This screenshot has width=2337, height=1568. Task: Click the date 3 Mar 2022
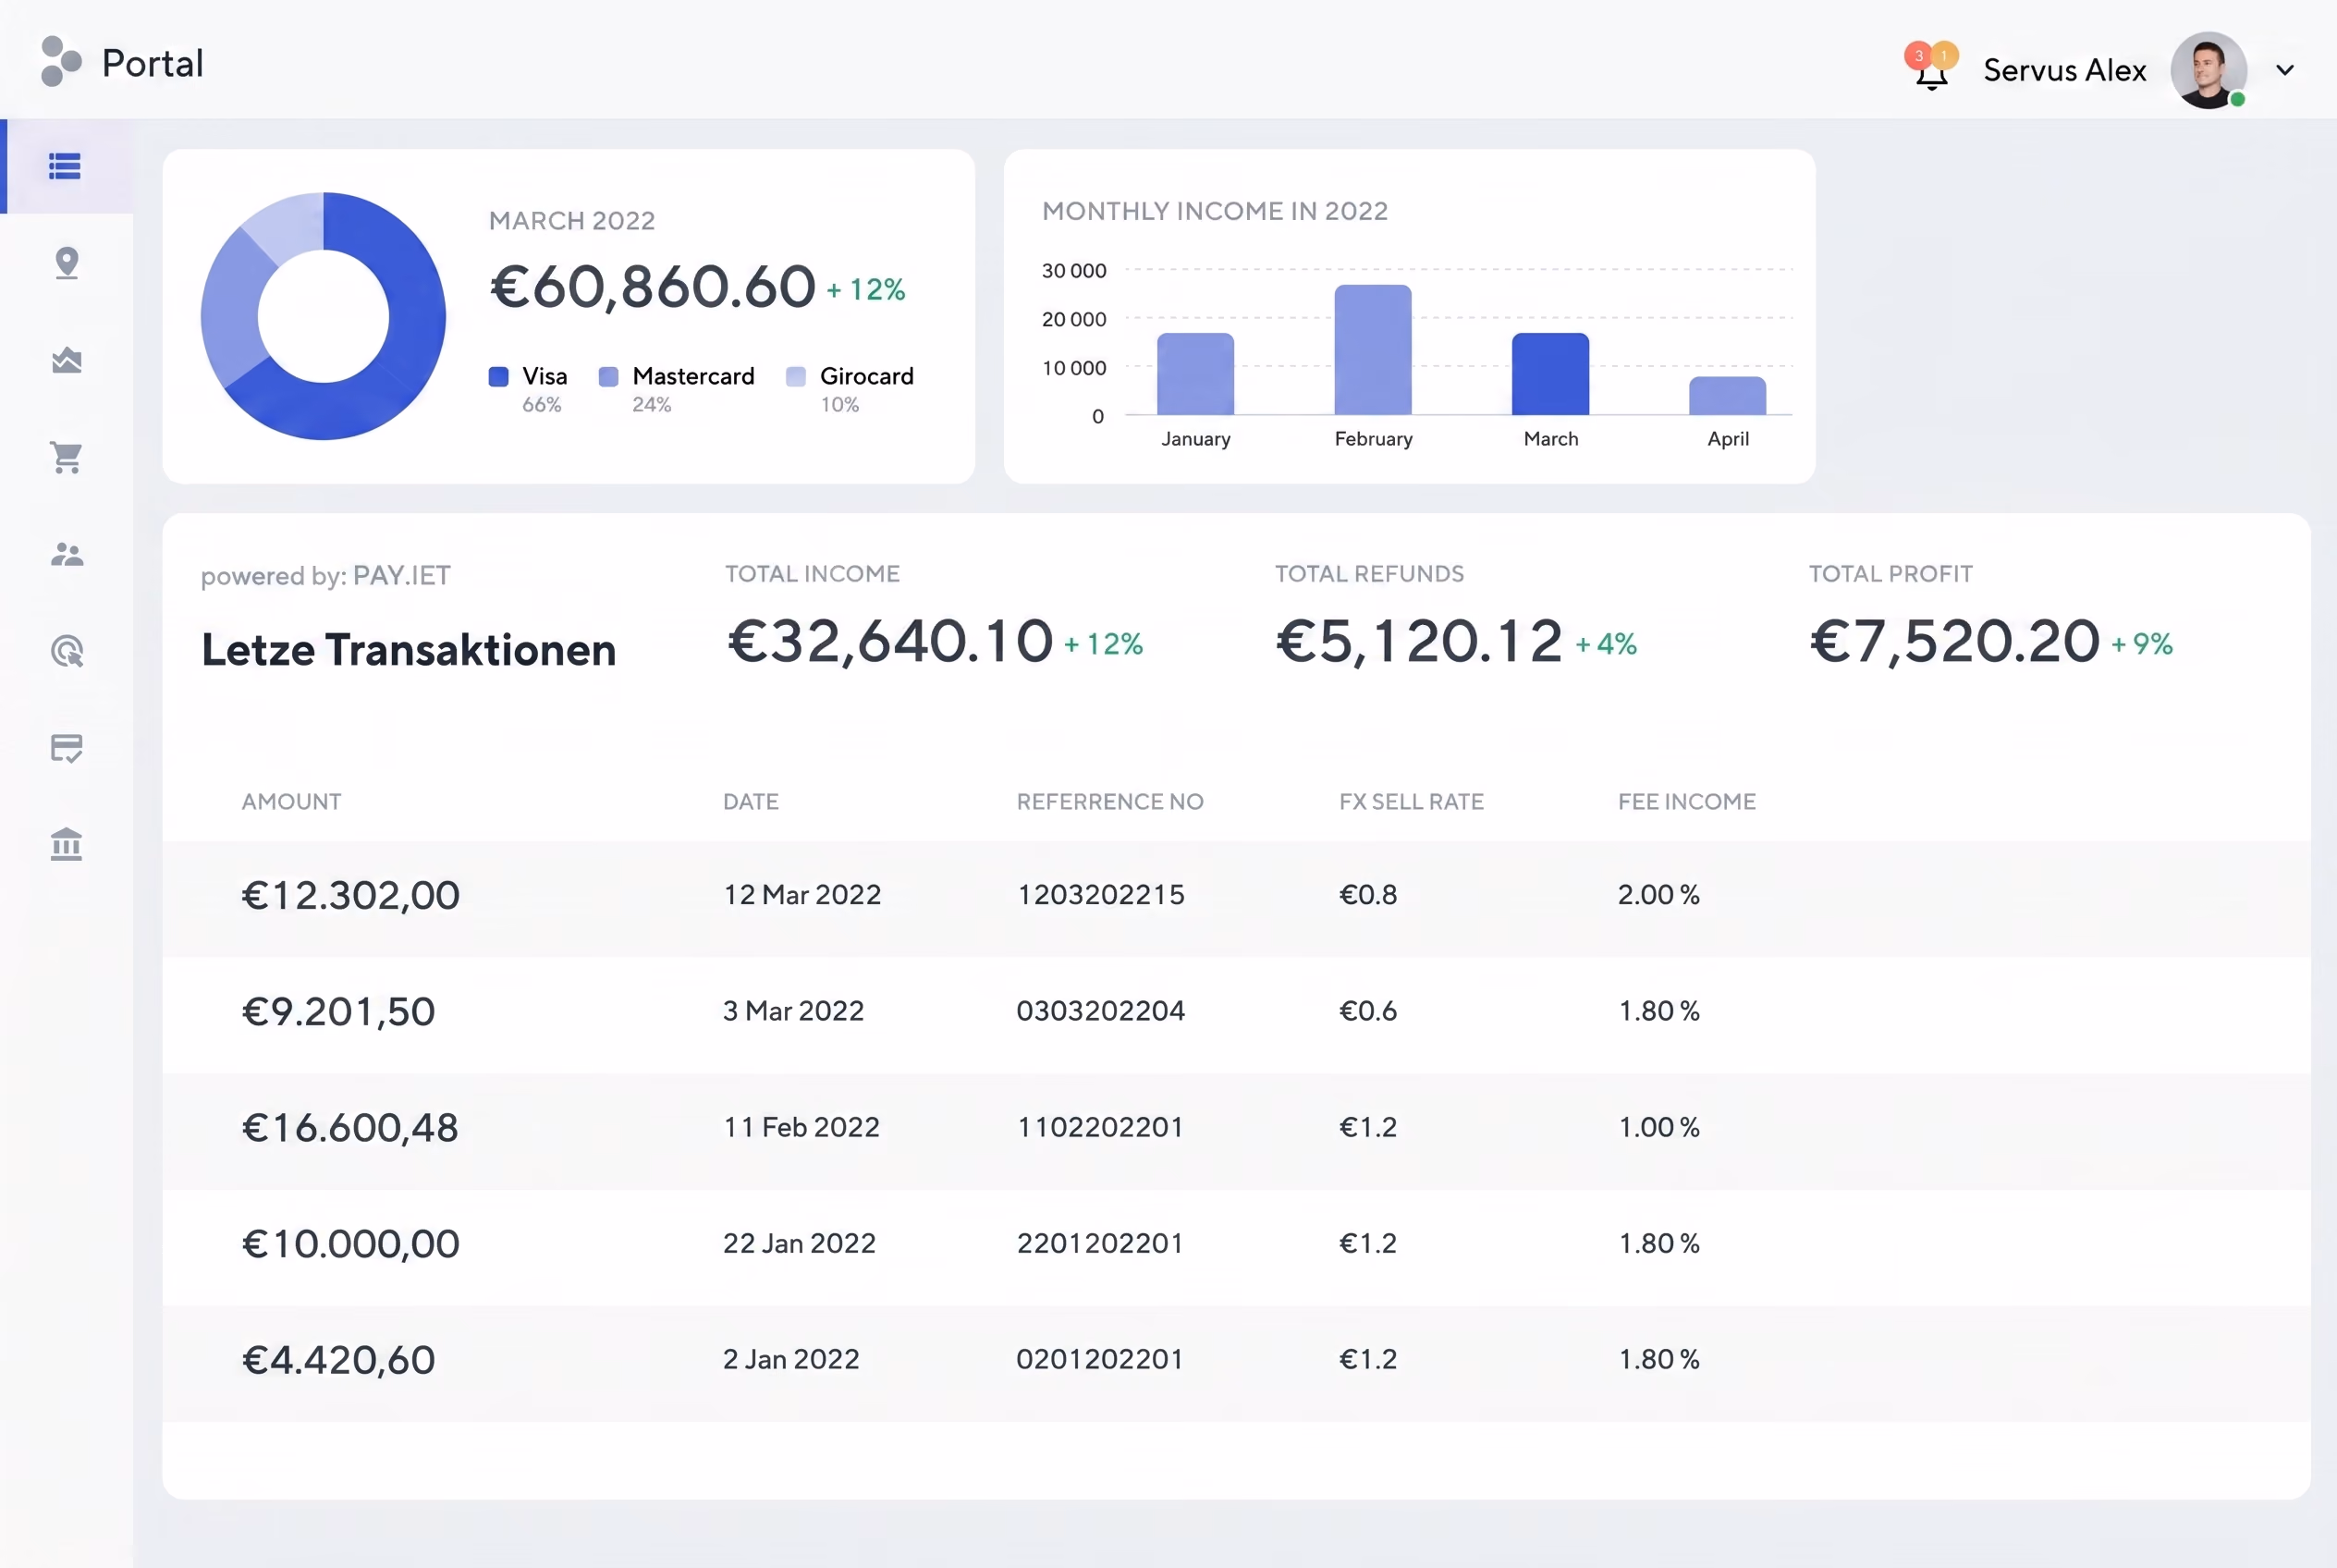click(x=793, y=1010)
